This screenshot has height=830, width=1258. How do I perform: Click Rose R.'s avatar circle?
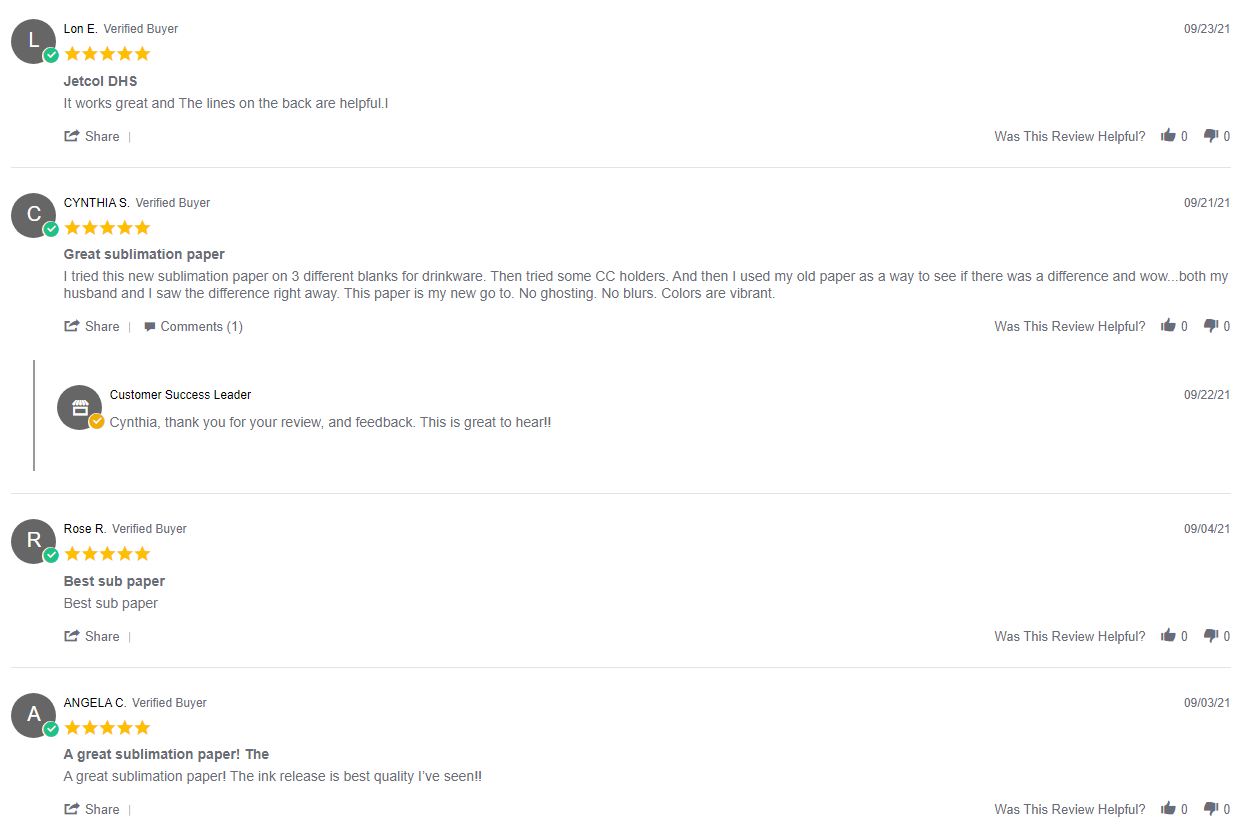coord(34,541)
